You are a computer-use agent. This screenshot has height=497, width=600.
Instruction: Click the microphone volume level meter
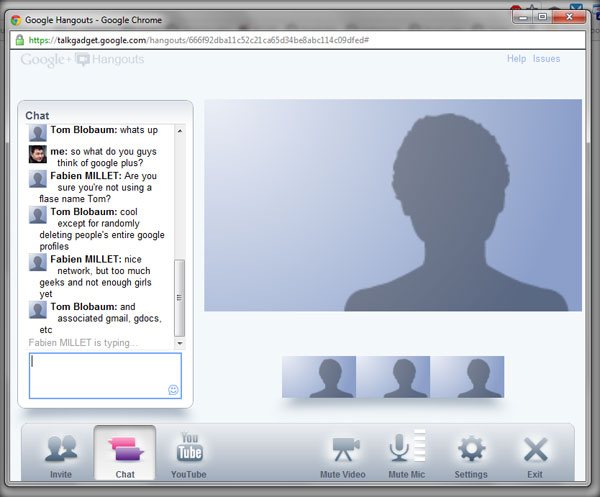click(420, 445)
